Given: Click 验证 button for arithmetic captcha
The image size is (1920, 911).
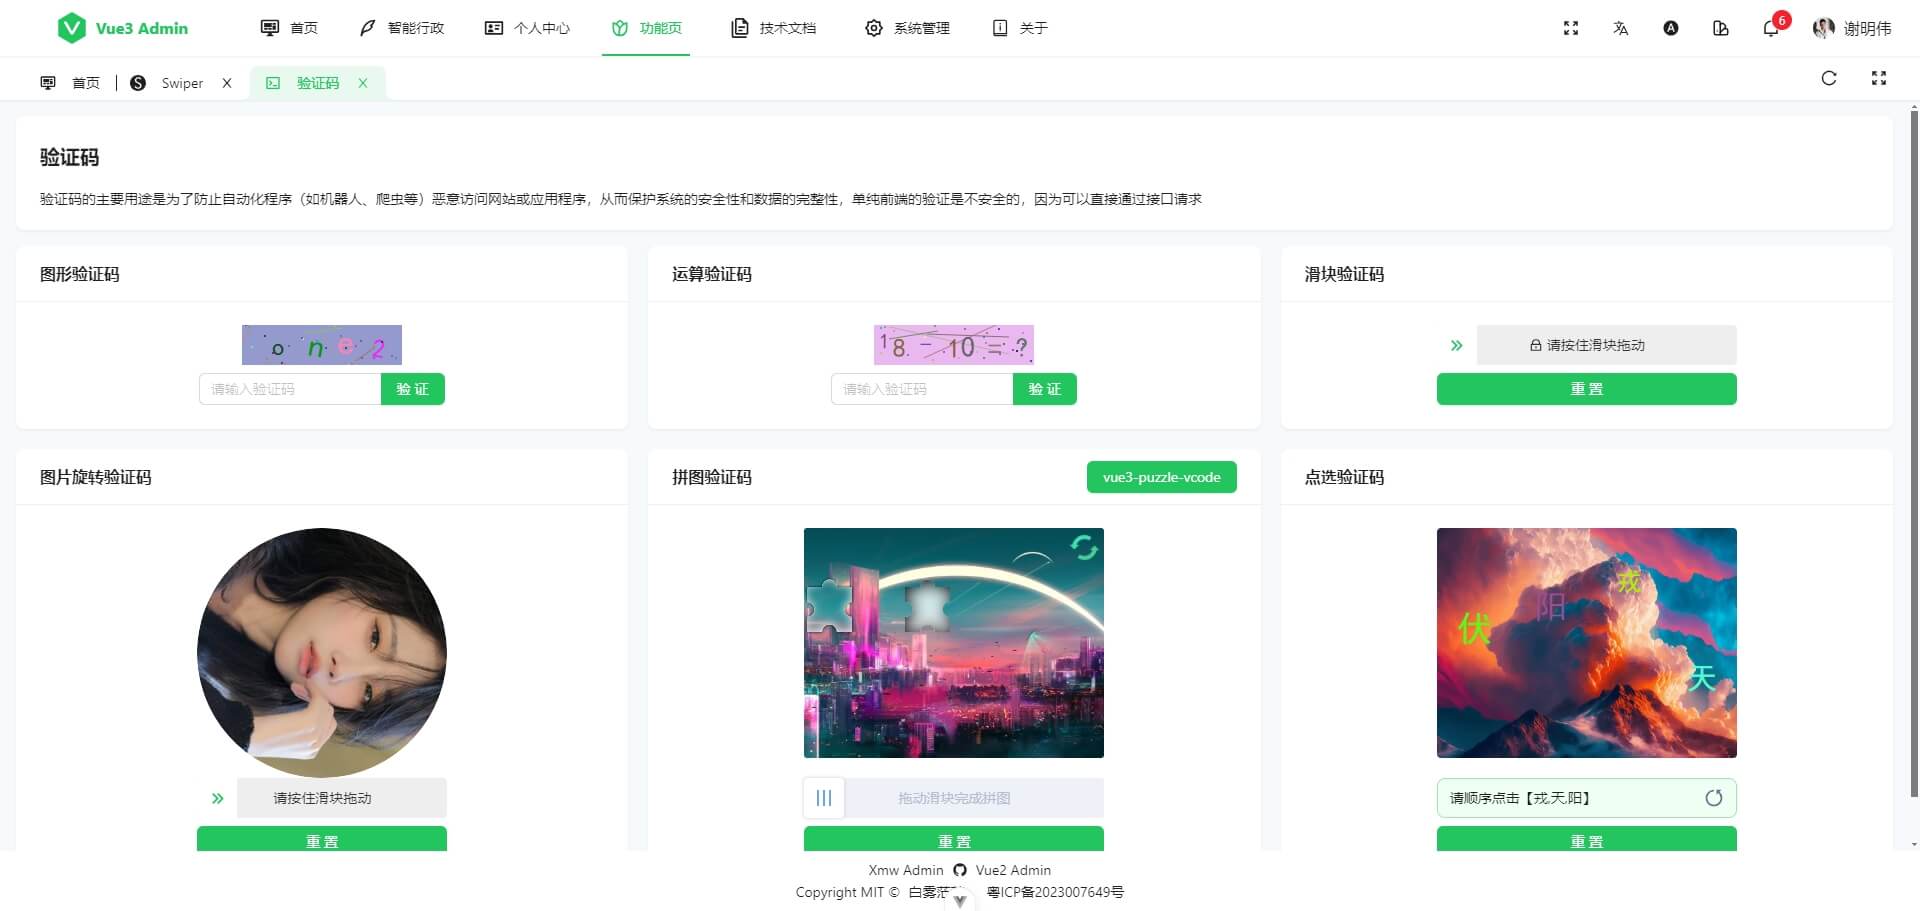Looking at the screenshot, I should point(1045,389).
